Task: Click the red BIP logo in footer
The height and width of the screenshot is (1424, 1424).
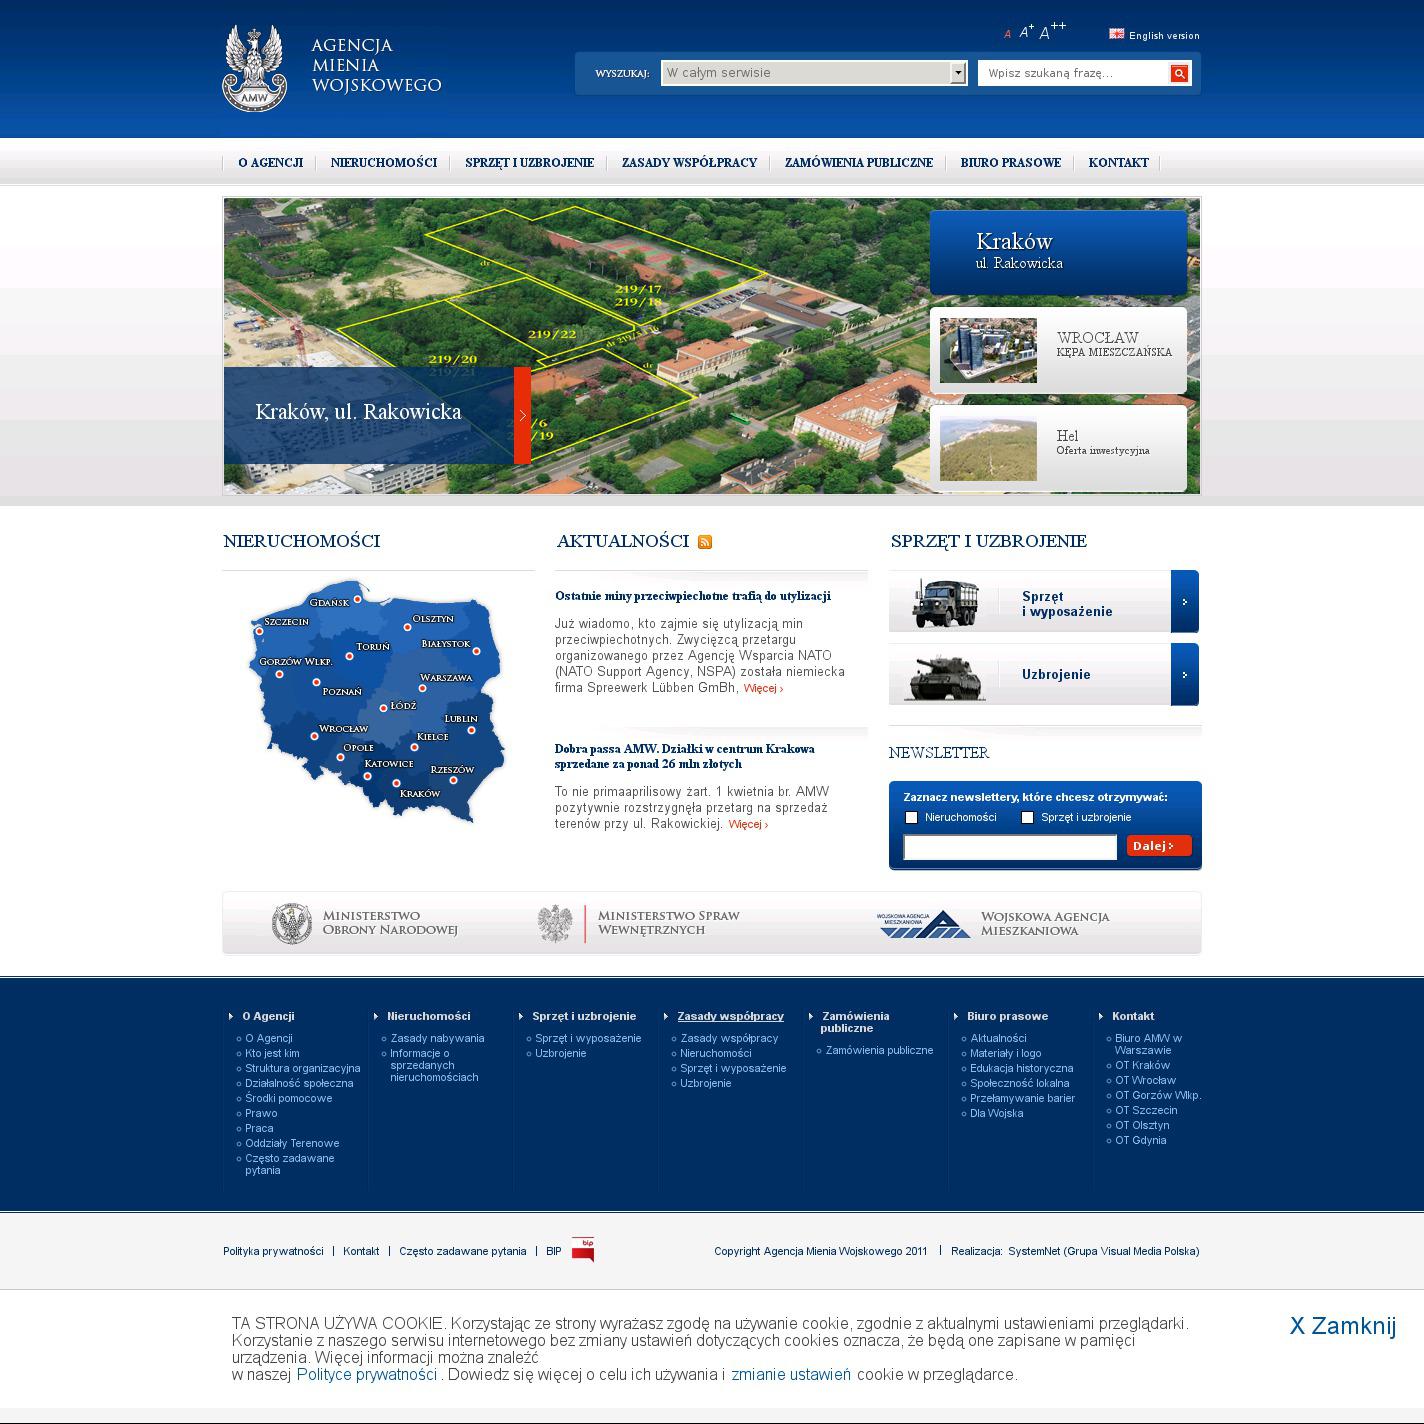Action: click(x=582, y=1250)
